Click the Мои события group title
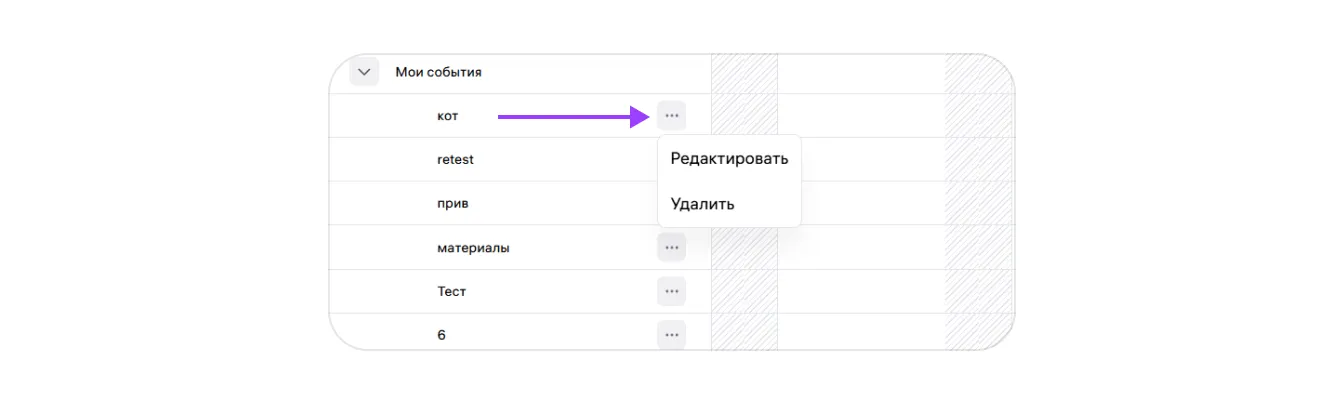 coord(438,72)
